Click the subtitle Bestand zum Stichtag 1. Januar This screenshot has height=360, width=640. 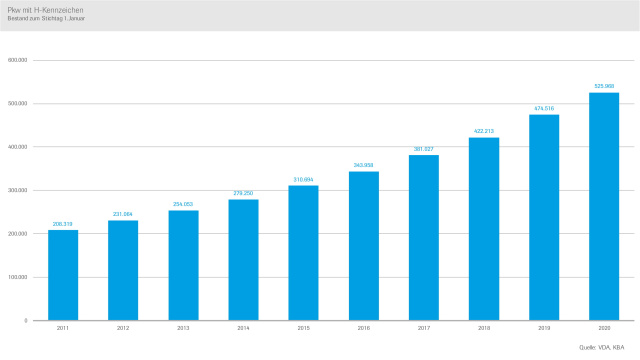click(46, 18)
